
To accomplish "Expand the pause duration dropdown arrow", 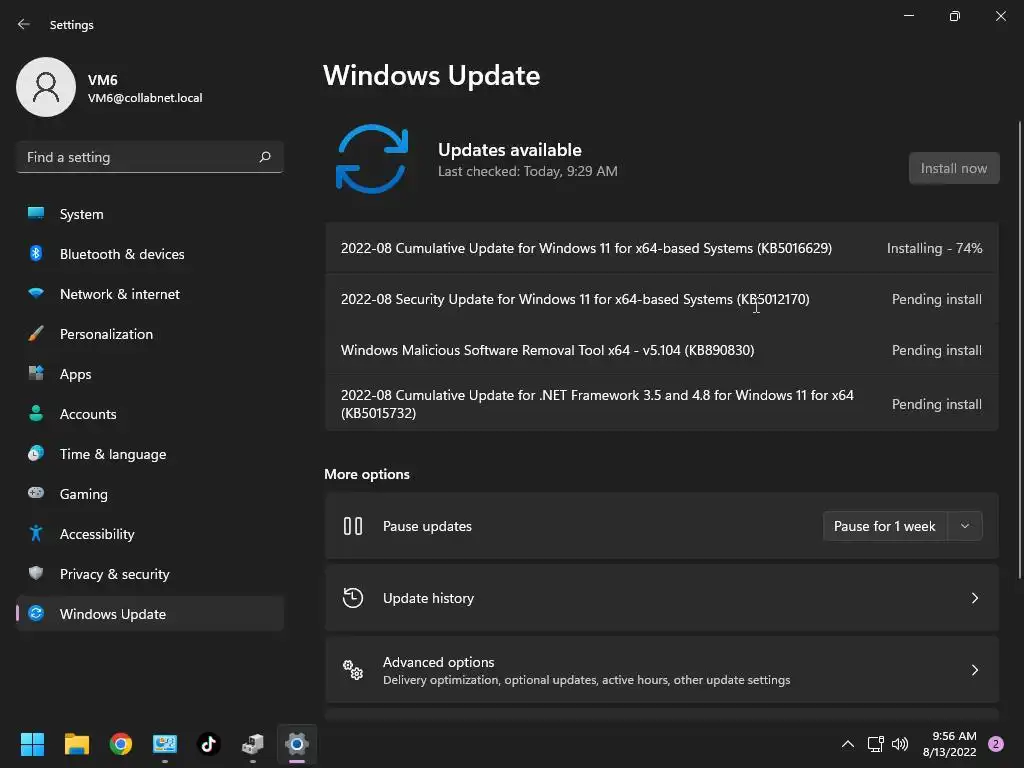I will point(965,526).
